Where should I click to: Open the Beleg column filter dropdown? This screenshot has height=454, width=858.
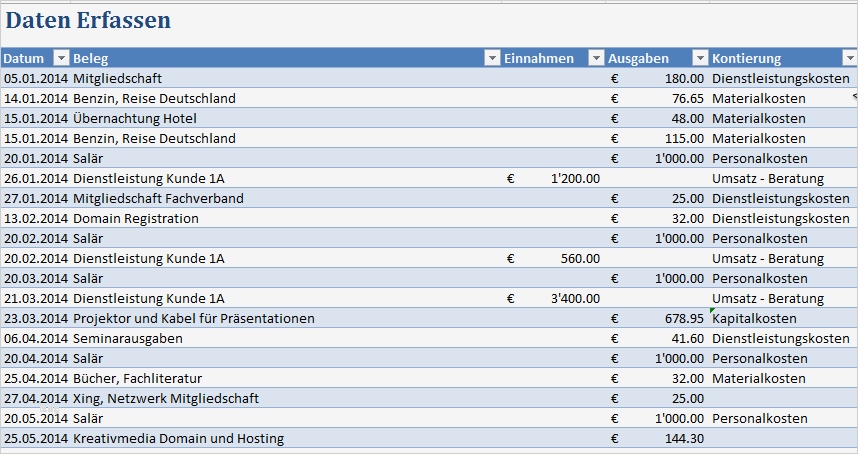[x=491, y=58]
